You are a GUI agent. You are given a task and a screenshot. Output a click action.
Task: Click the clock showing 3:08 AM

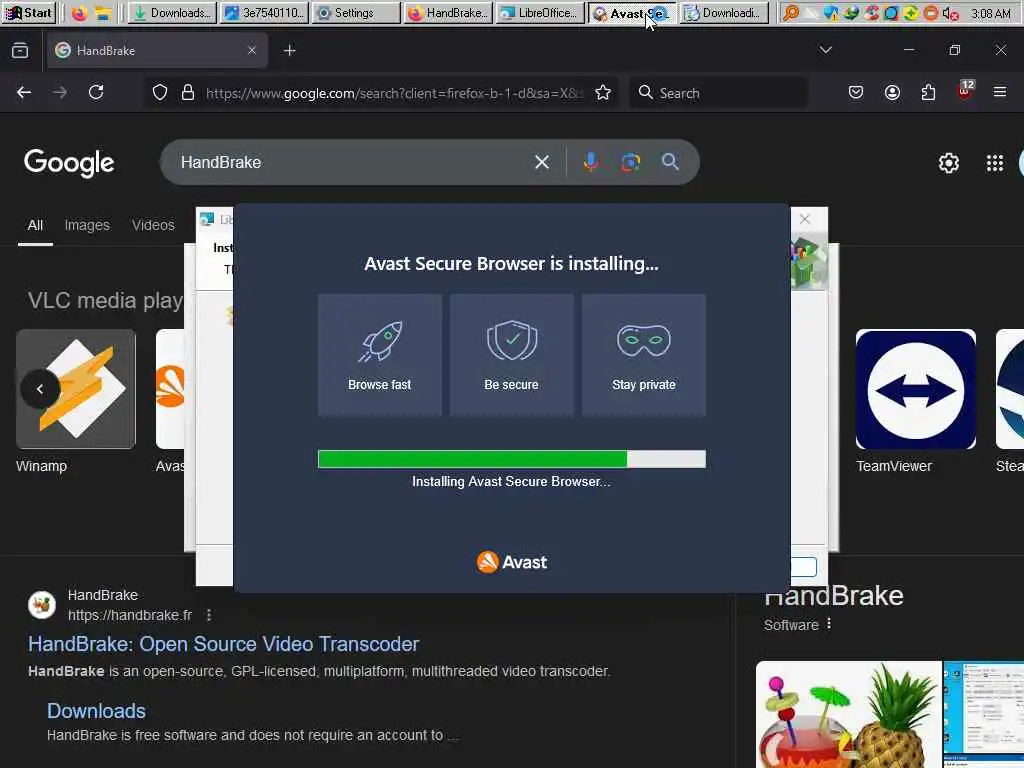point(989,13)
